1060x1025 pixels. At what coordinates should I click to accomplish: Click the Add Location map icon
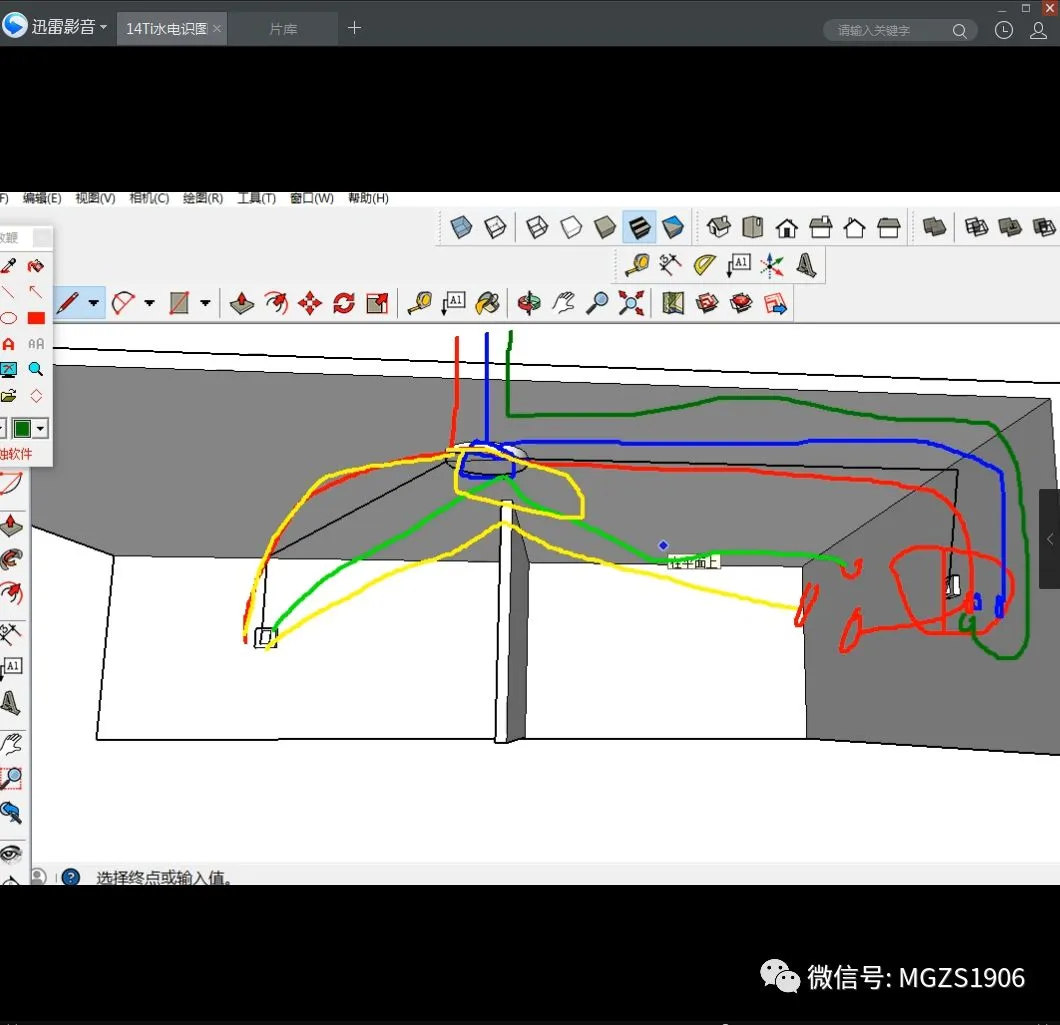673,303
